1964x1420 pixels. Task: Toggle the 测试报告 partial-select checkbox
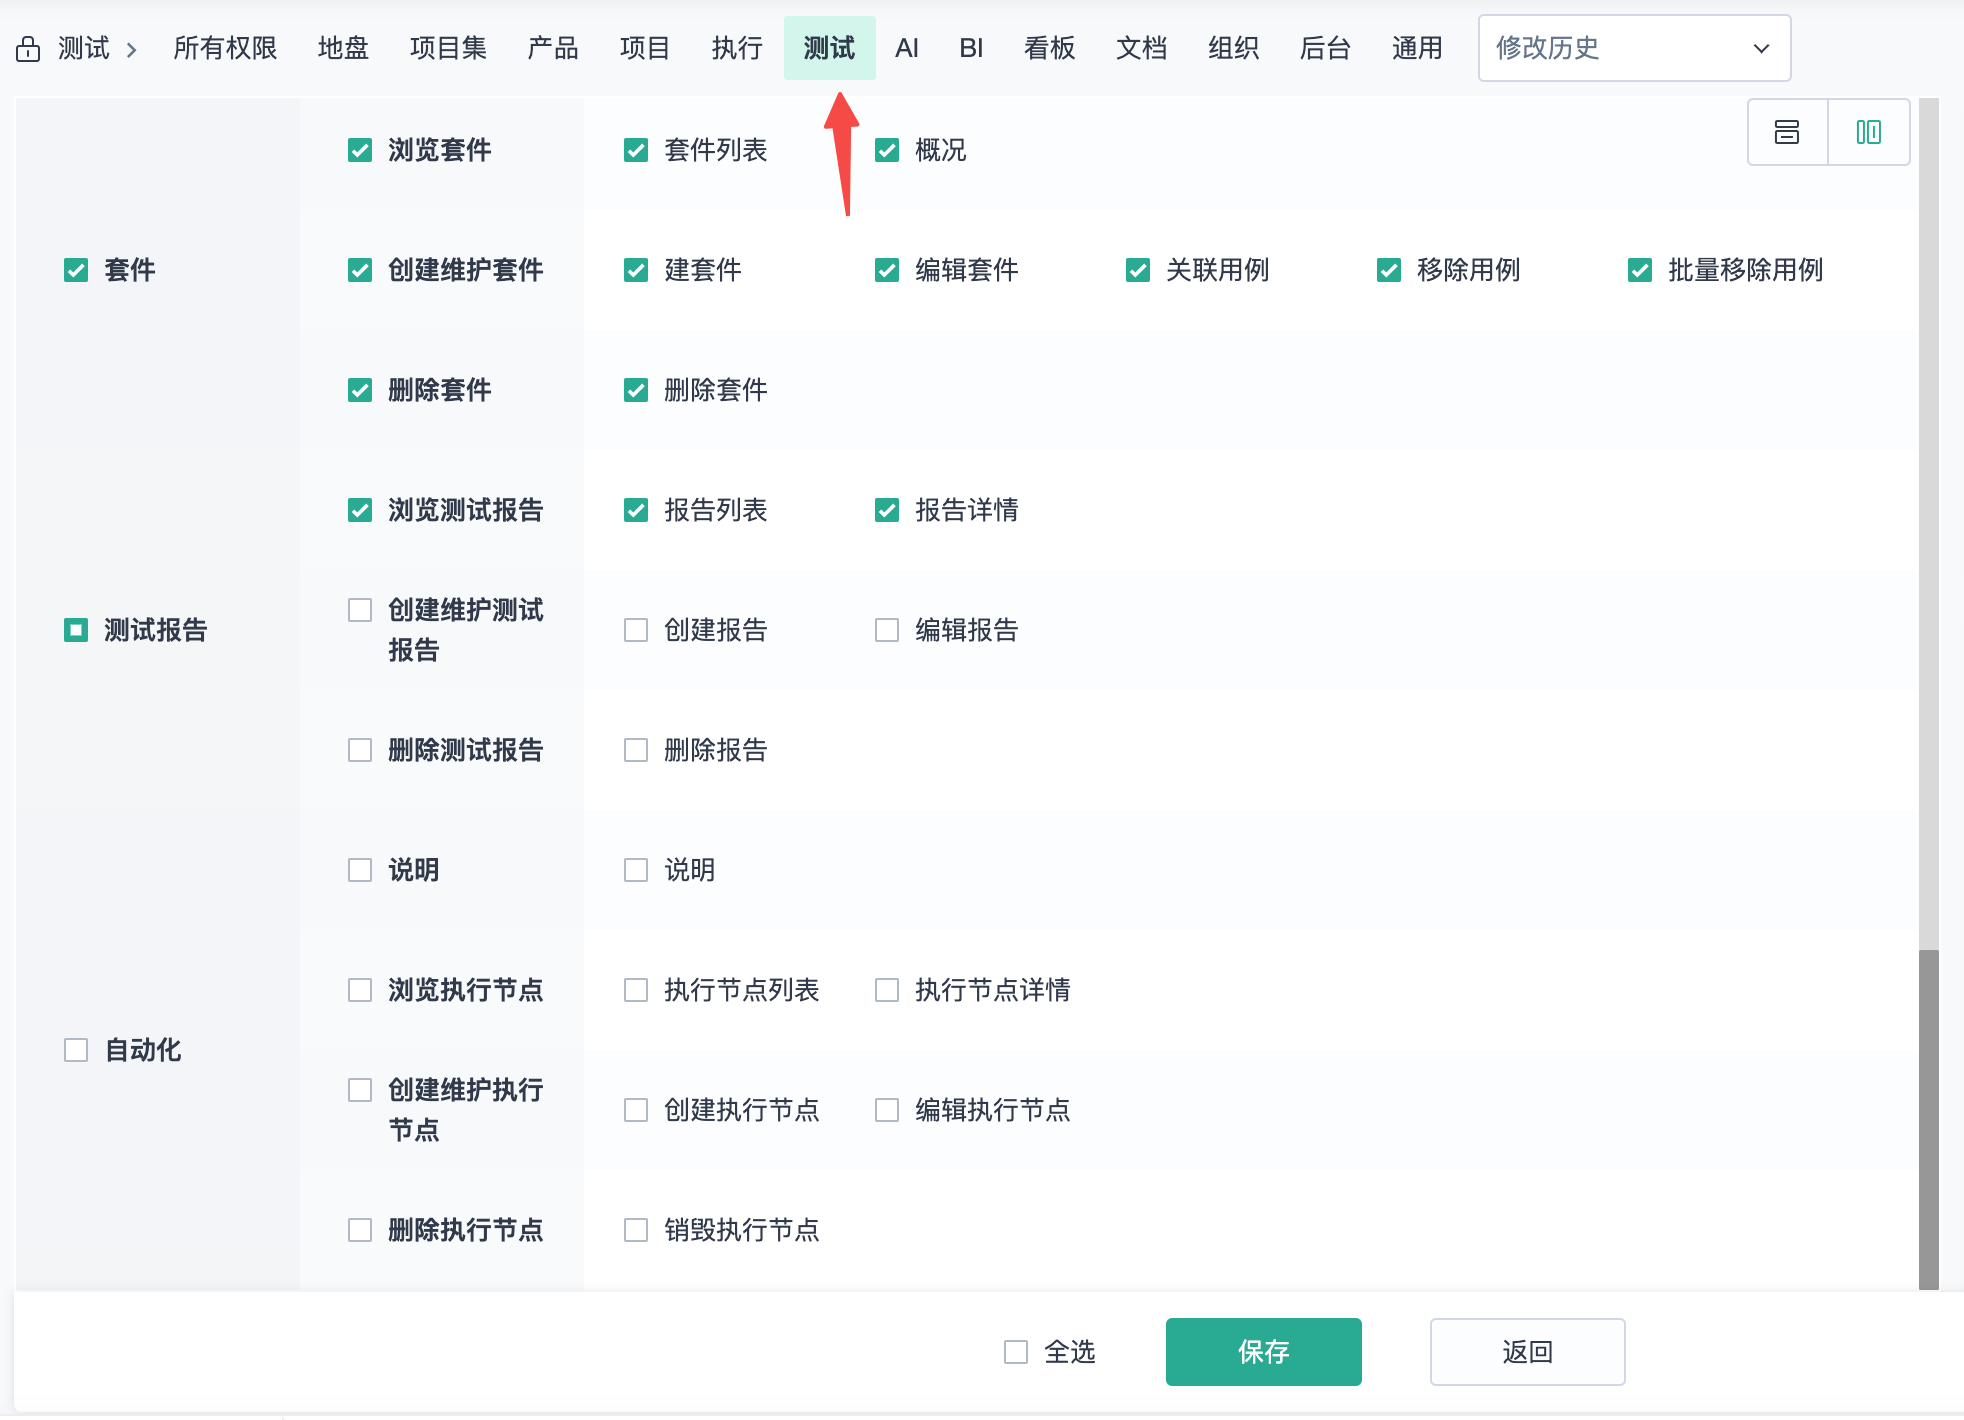click(x=76, y=630)
